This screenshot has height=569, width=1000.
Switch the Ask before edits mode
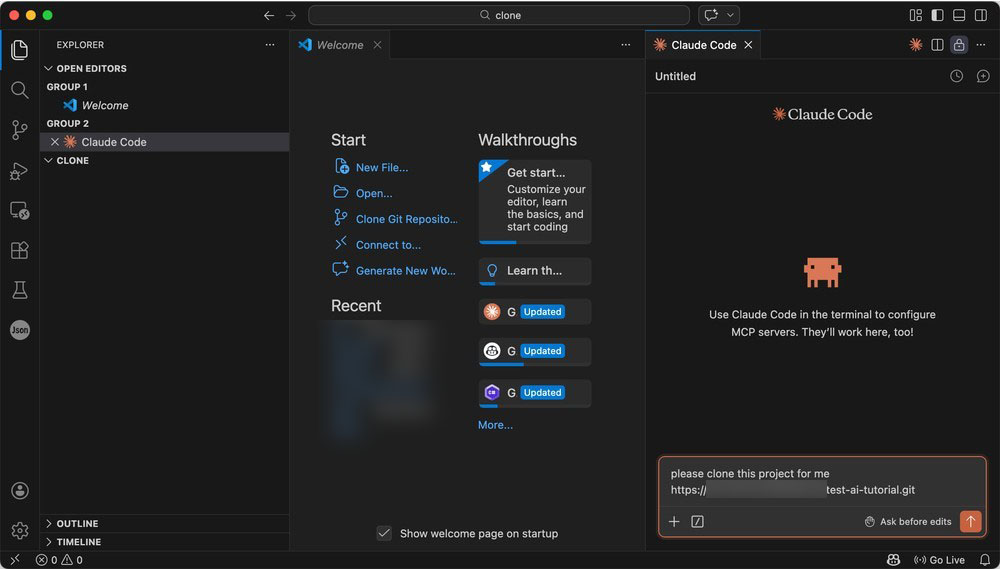908,522
